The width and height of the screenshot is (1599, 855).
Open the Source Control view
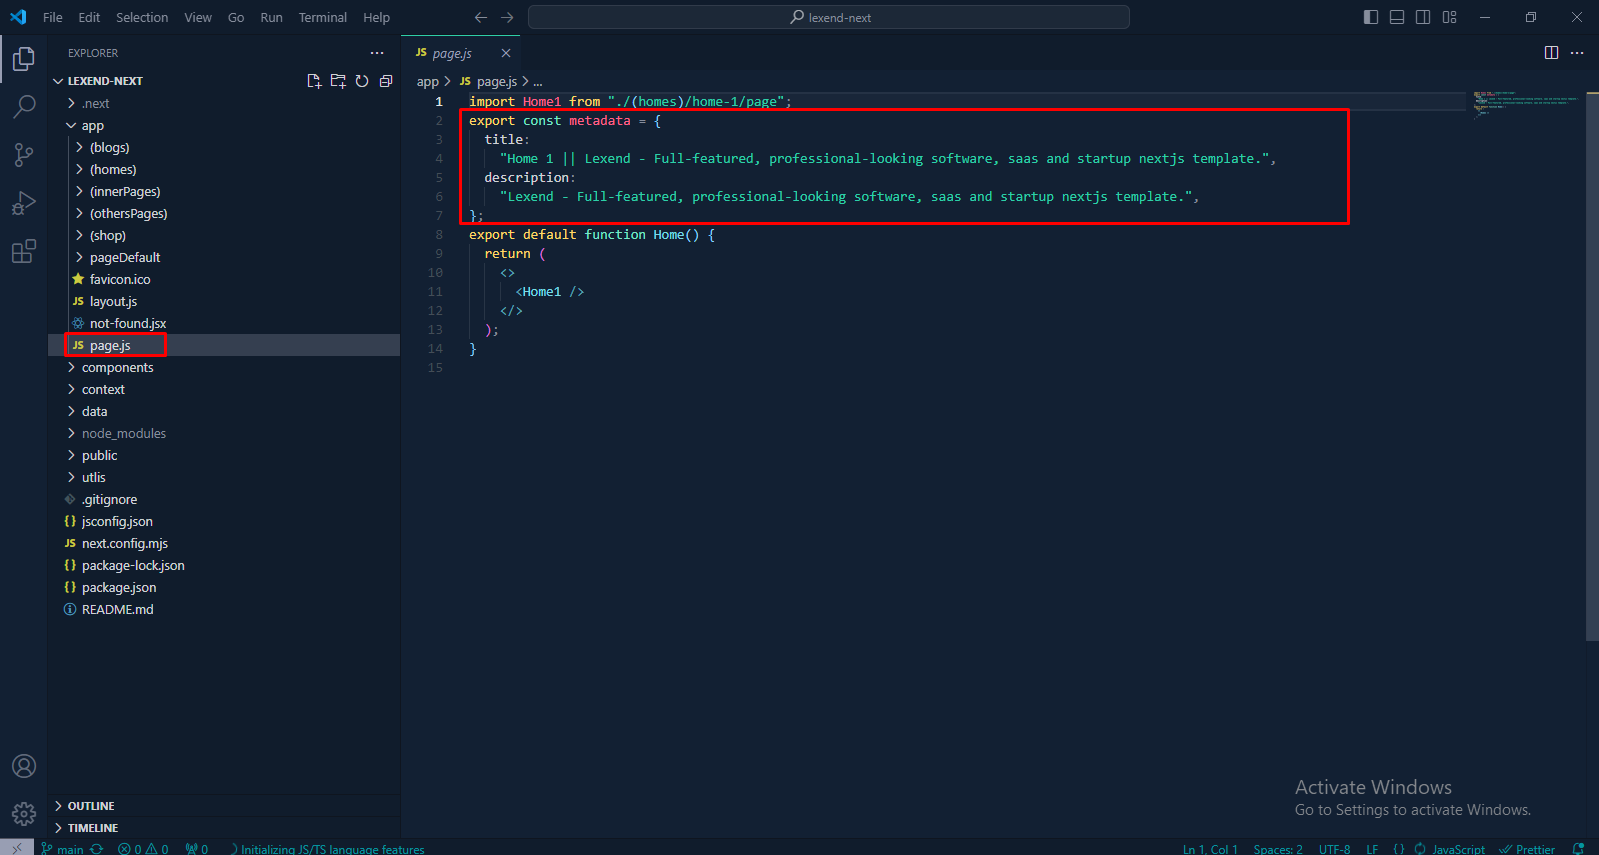pos(24,154)
